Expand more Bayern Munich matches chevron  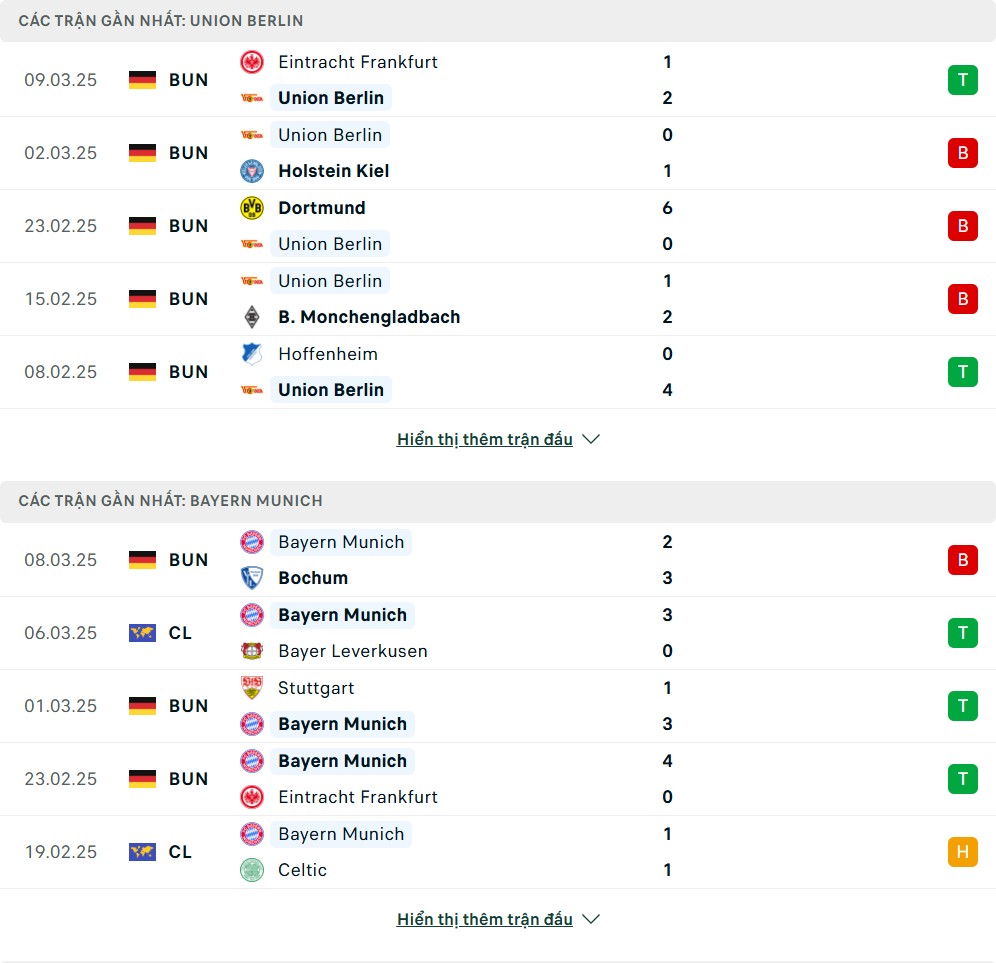(591, 919)
